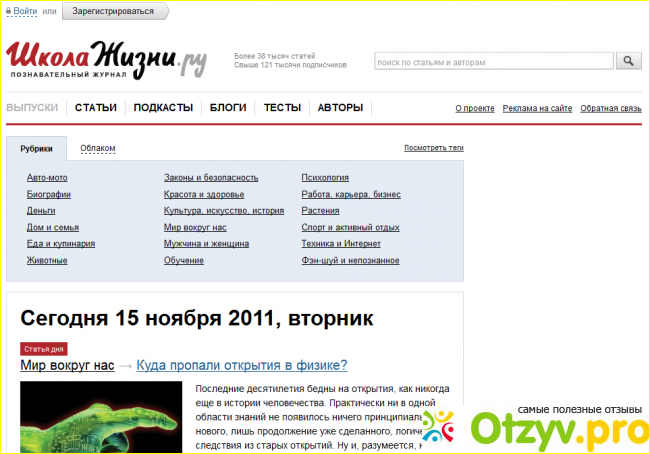Open the Реклама на сайте link
Image resolution: width=650 pixels, height=454 pixels.
point(537,108)
